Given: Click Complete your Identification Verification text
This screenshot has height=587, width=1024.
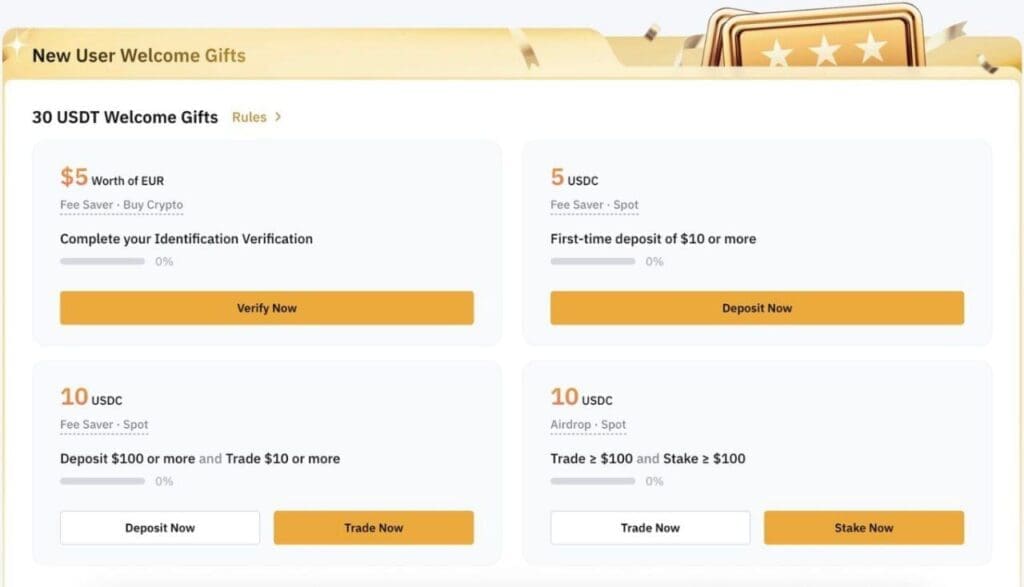Looking at the screenshot, I should tap(186, 239).
